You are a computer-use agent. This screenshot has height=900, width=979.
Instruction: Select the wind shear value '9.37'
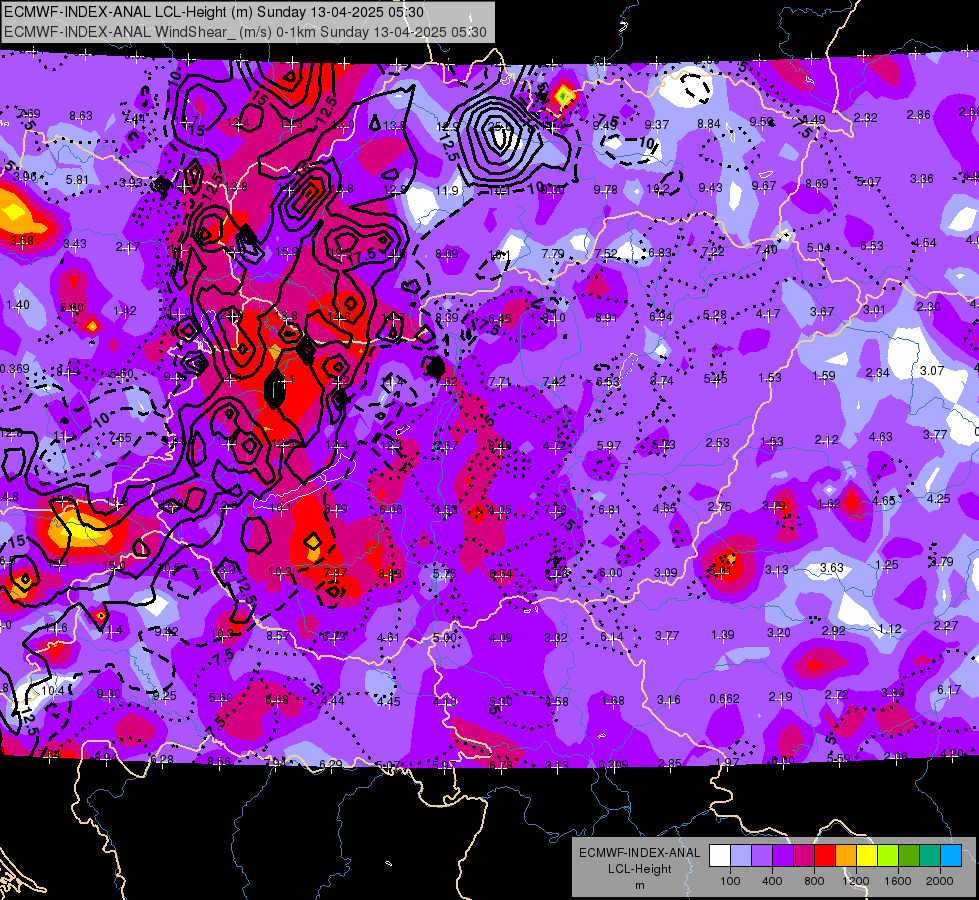(x=657, y=125)
